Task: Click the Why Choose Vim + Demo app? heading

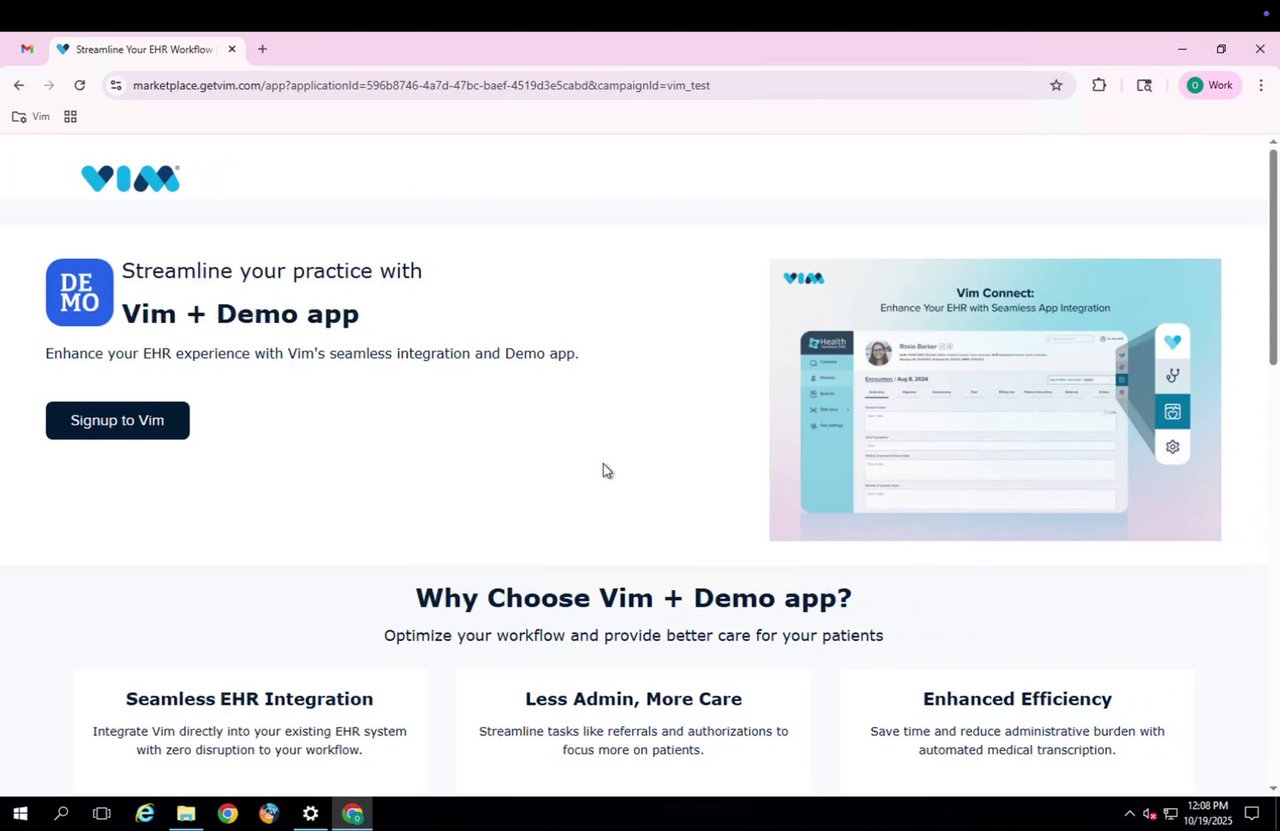Action: click(633, 598)
